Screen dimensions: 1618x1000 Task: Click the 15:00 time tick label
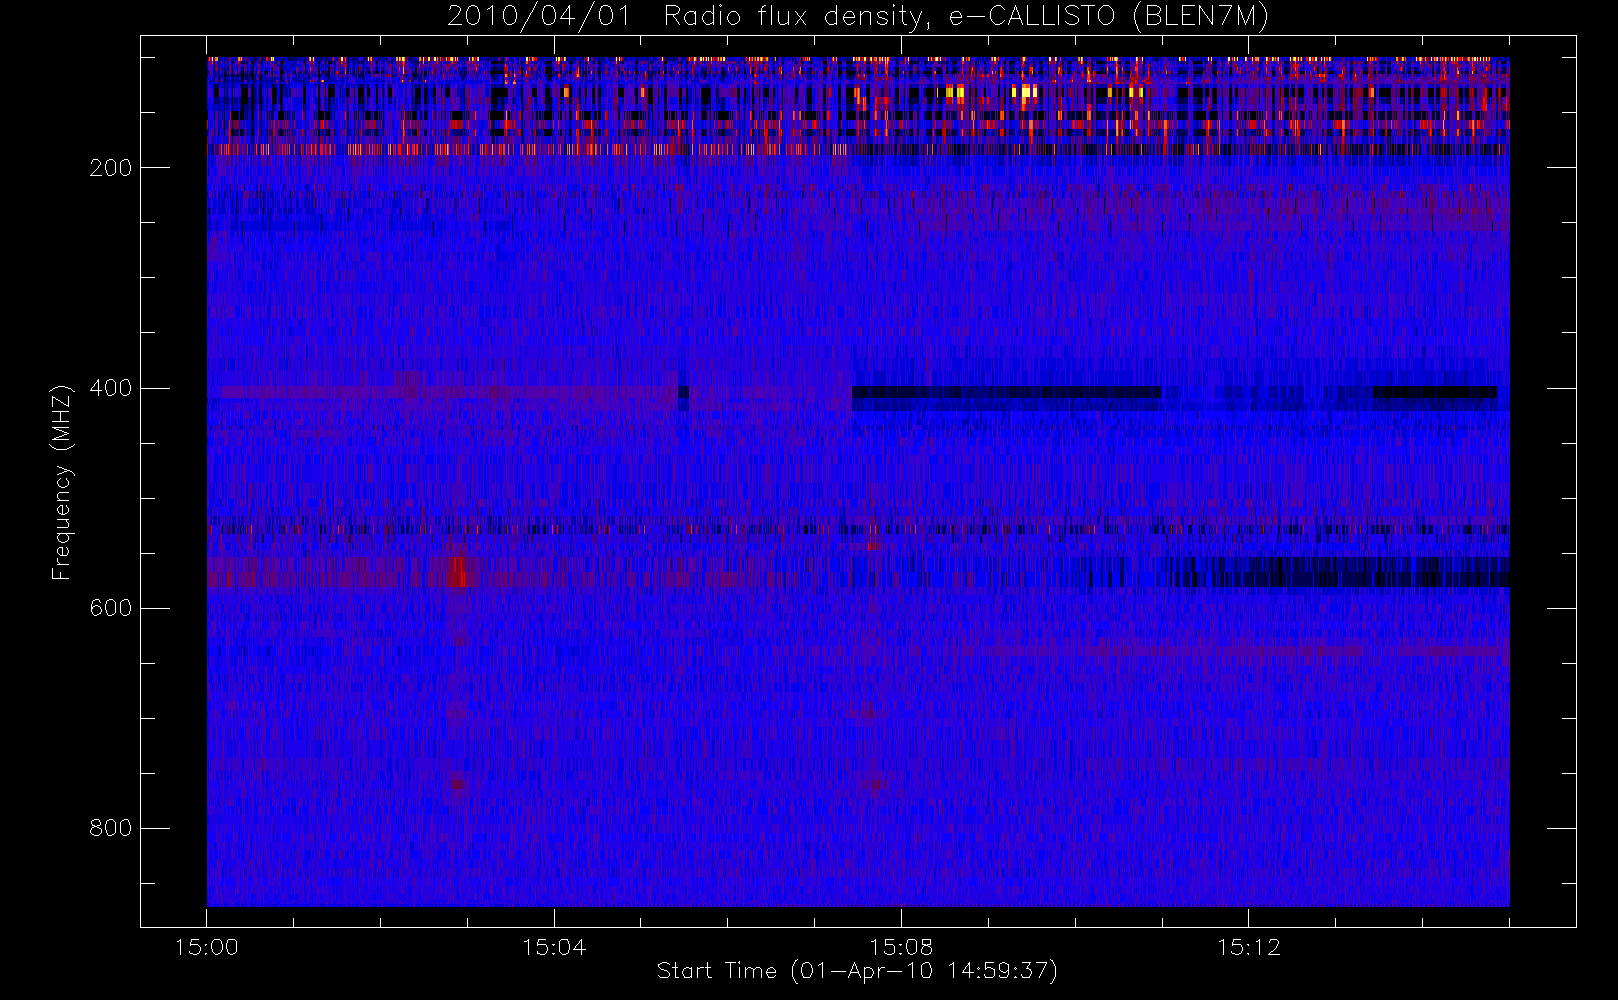pos(207,947)
